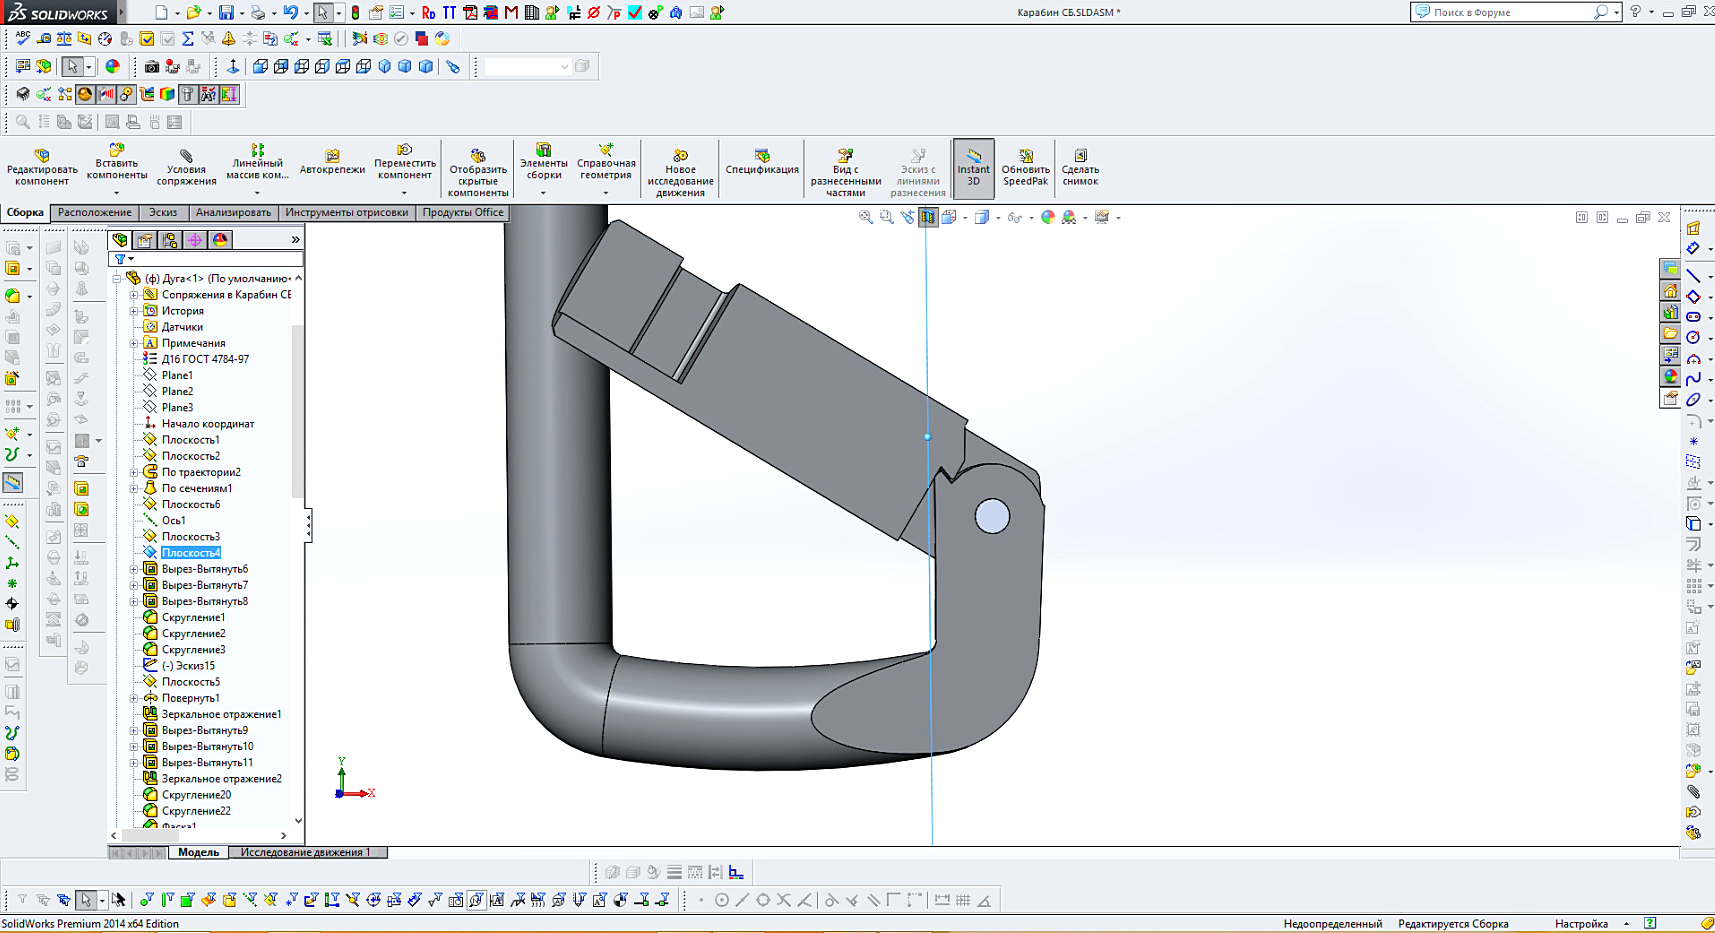Click the camera icon in view toolbar
This screenshot has width=1715, height=933.
pos(151,67)
